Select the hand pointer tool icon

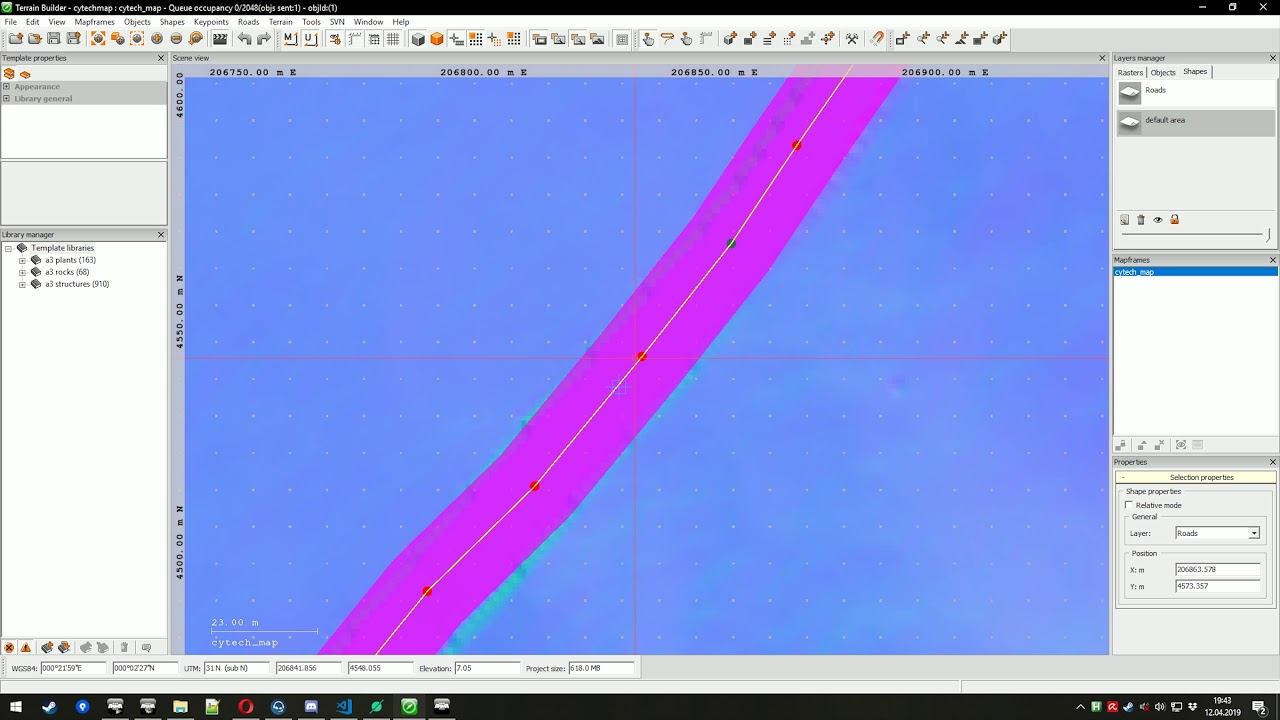pyautogui.click(x=648, y=39)
